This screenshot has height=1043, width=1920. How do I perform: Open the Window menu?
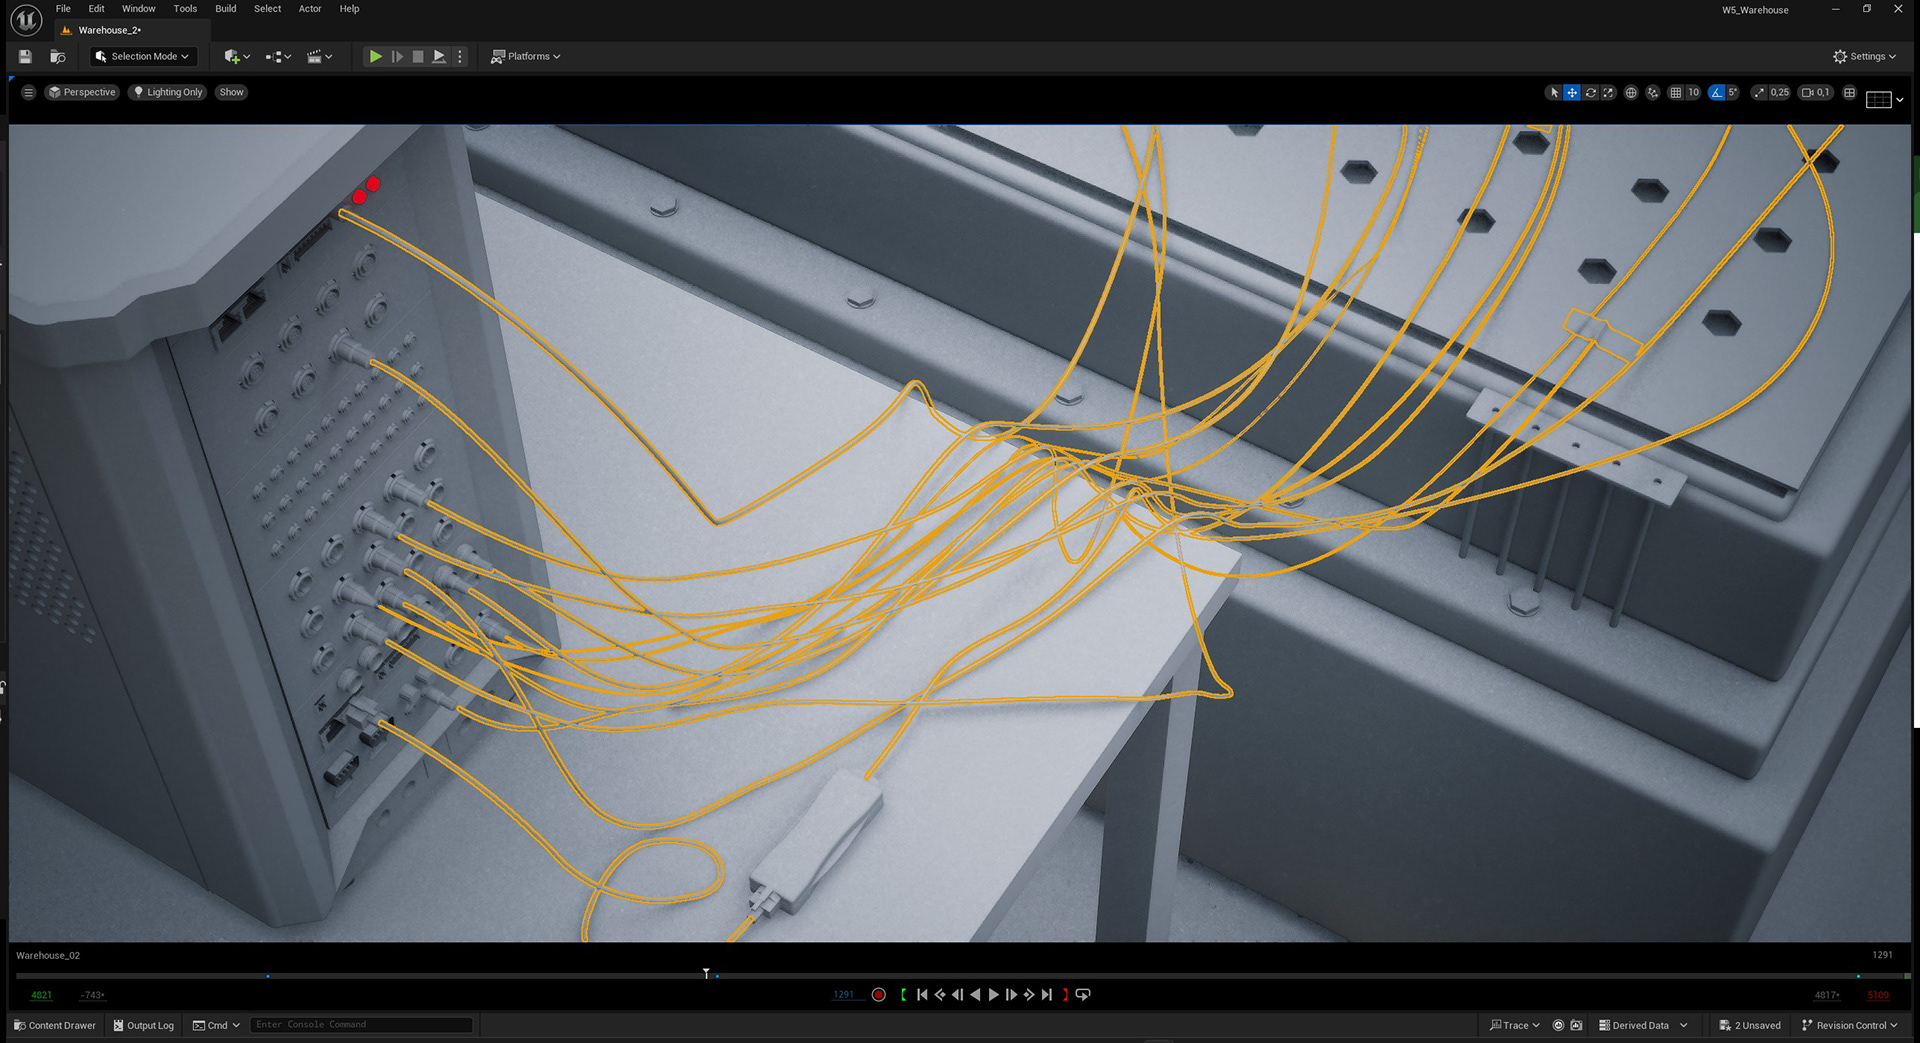pos(139,9)
